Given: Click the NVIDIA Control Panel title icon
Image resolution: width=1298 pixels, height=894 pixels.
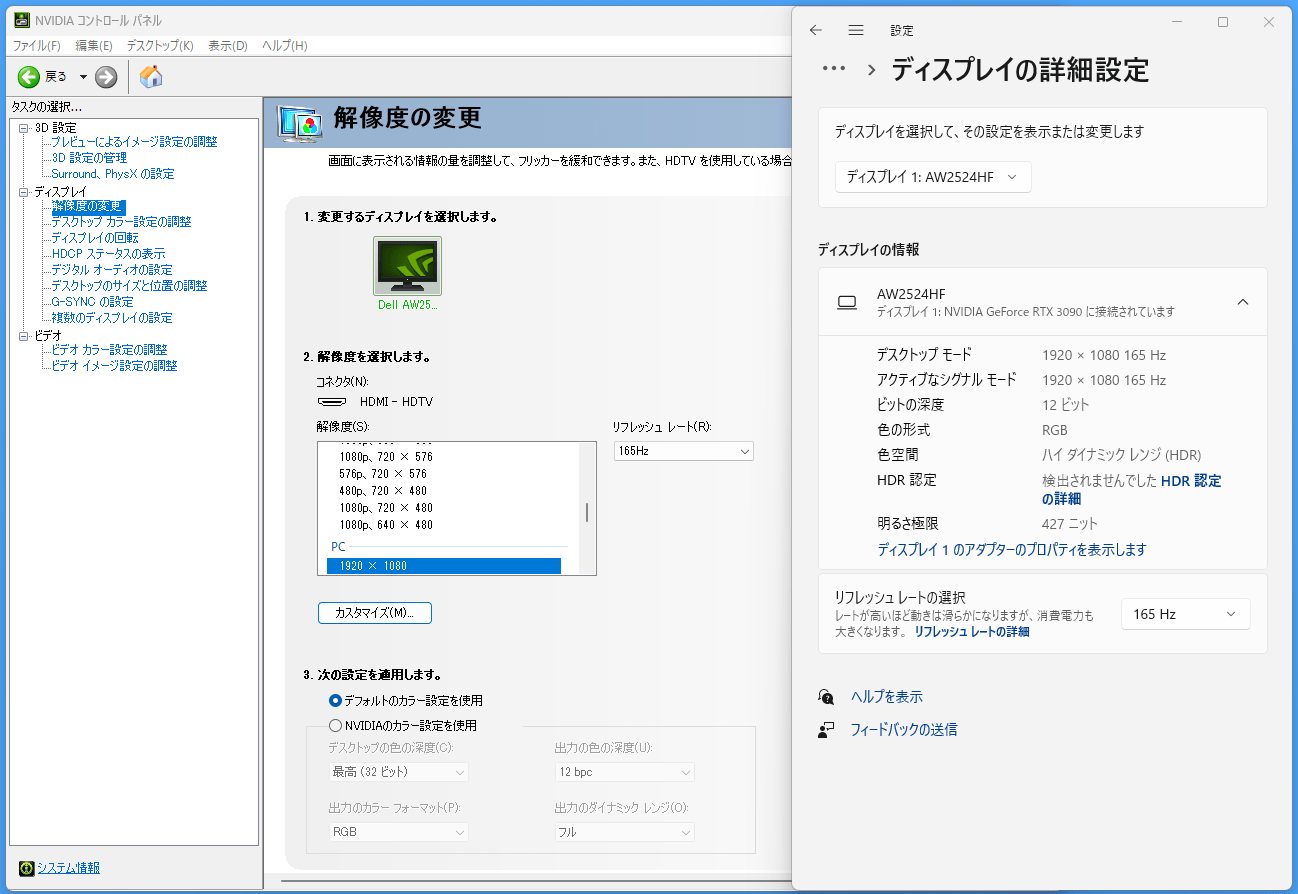Looking at the screenshot, I should [20, 20].
